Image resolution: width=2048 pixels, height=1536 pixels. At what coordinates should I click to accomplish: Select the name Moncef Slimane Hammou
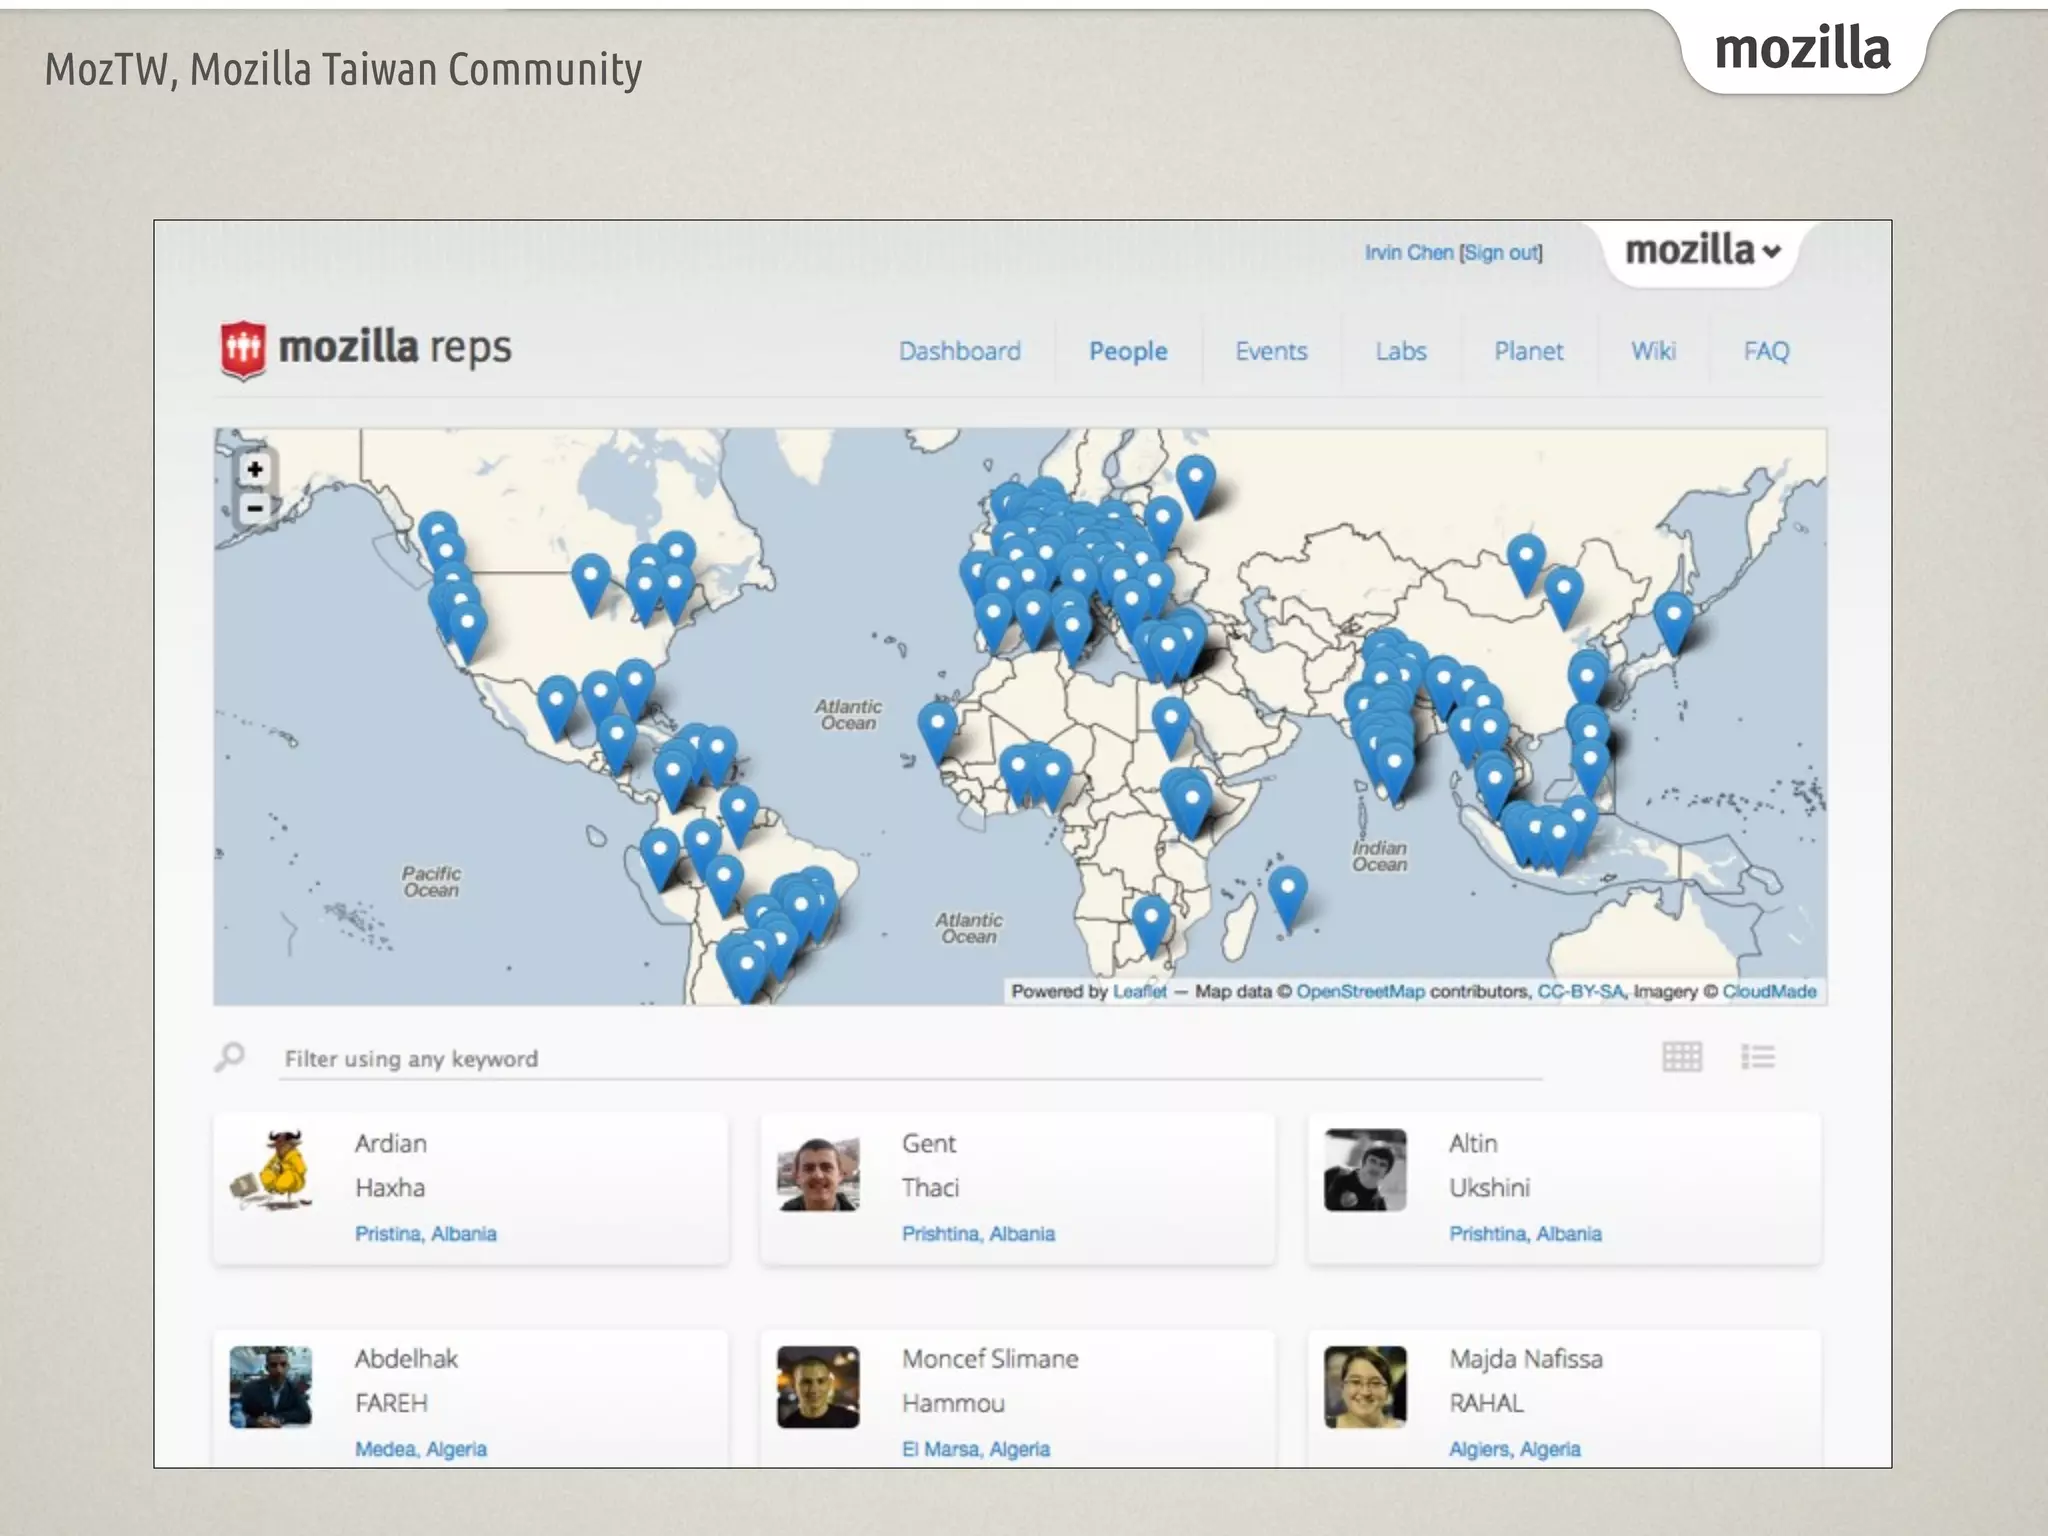pos(990,1381)
